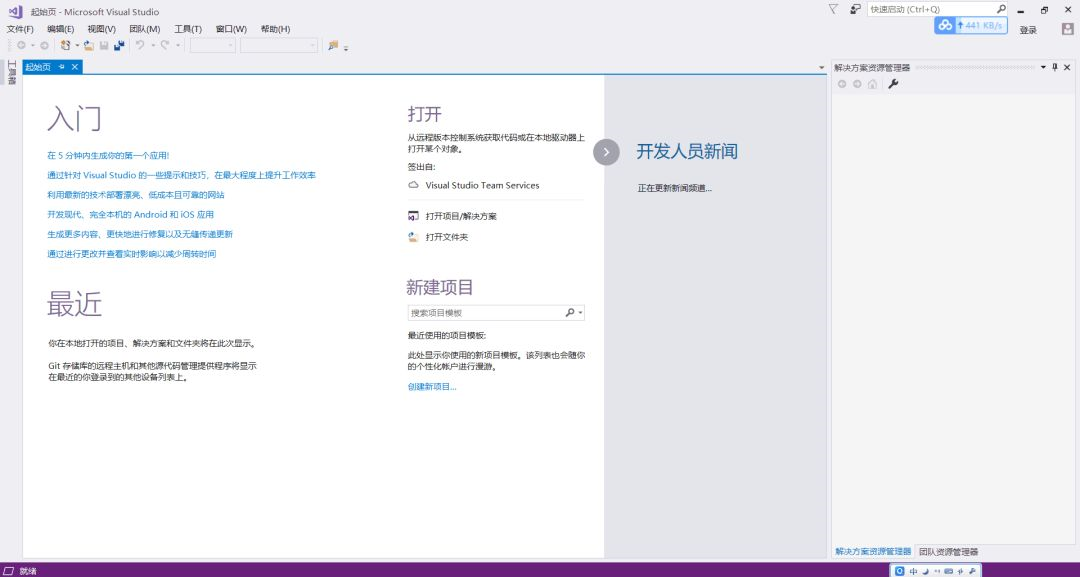
Task: Click the Navigate Backward toolbar icon
Action: pos(21,45)
